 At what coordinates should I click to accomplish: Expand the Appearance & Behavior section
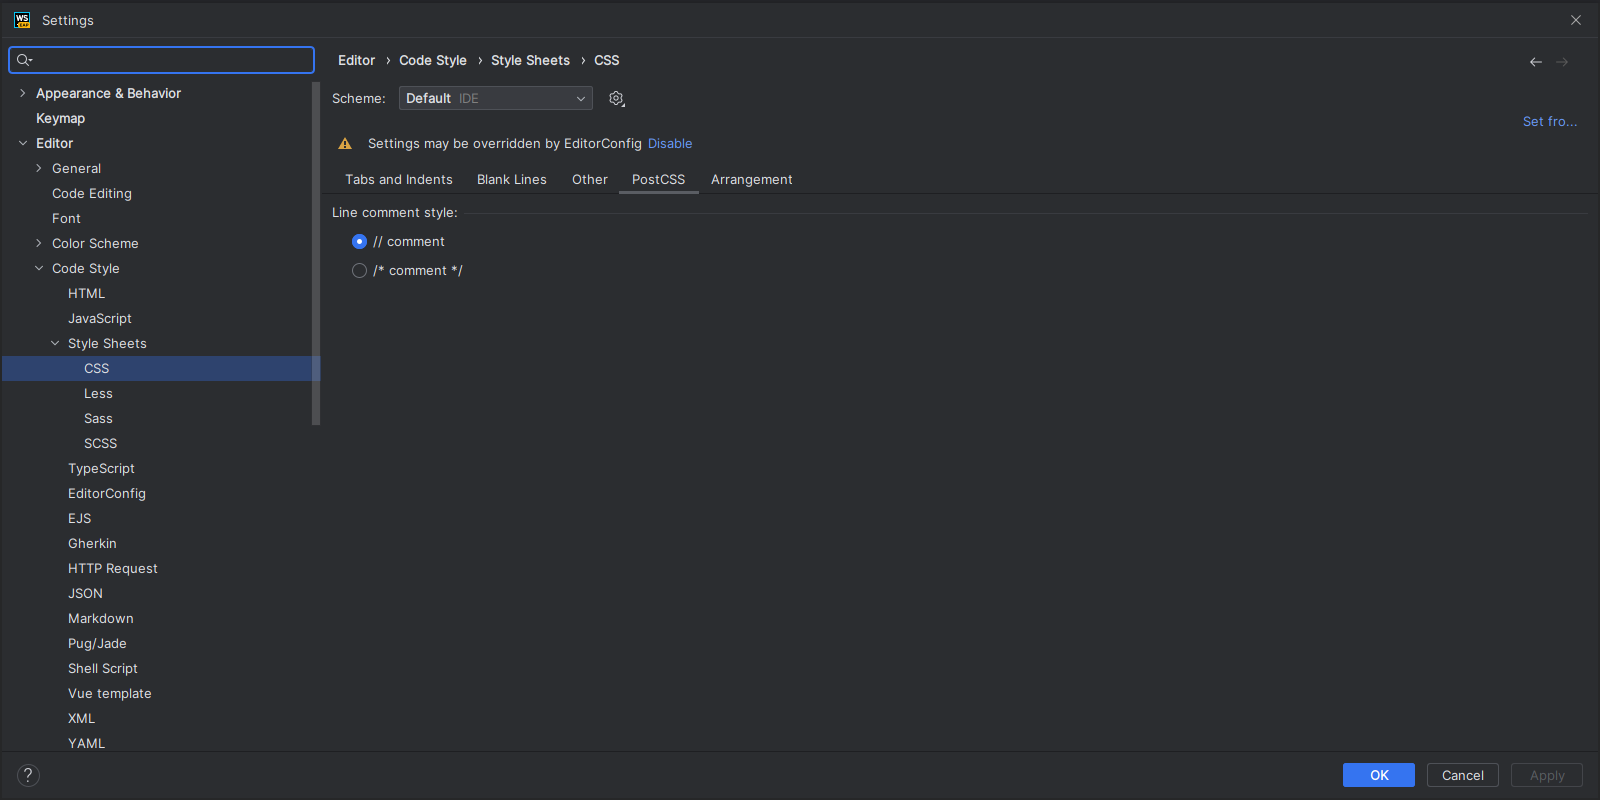click(23, 93)
